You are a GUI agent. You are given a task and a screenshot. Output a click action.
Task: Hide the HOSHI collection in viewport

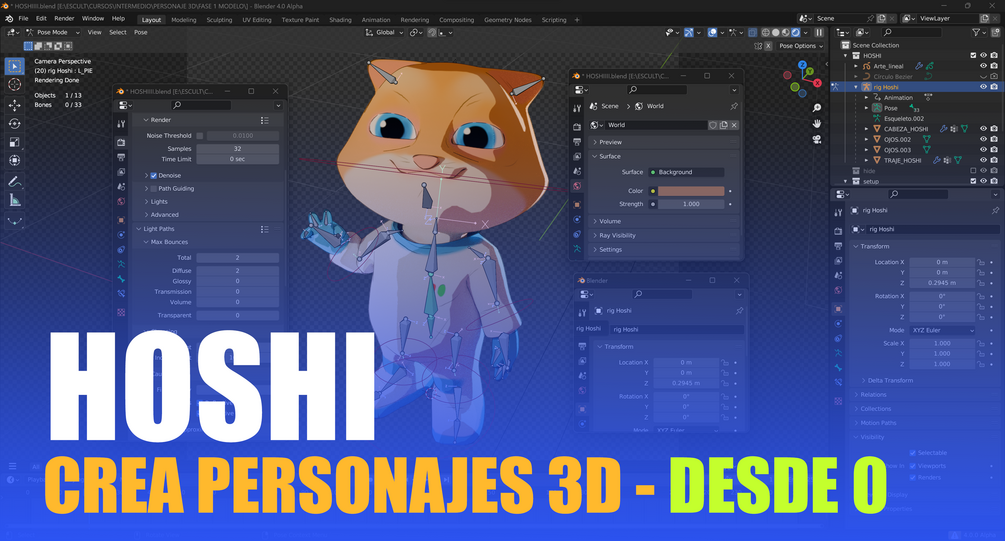pos(983,56)
